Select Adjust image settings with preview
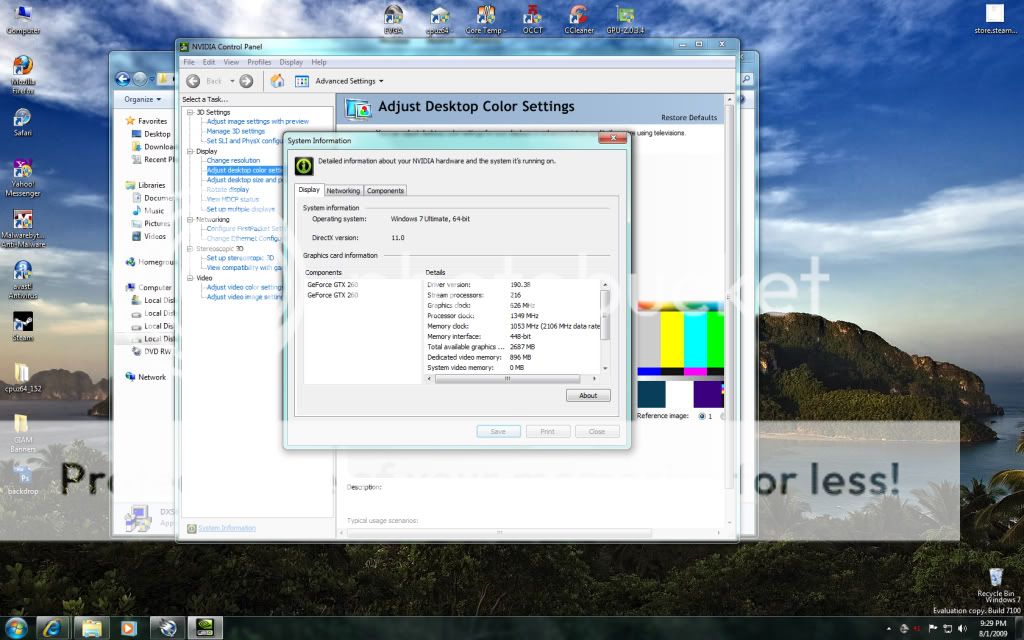1024x640 pixels. tap(257, 121)
